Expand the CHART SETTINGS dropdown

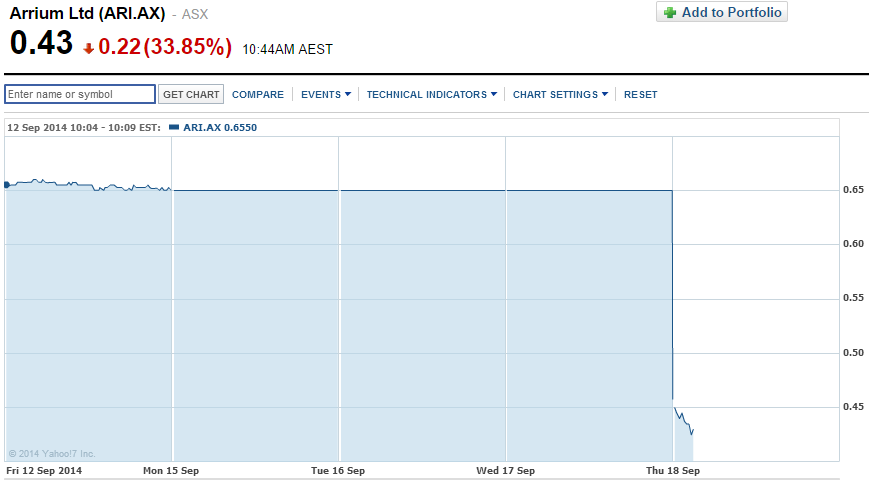560,95
